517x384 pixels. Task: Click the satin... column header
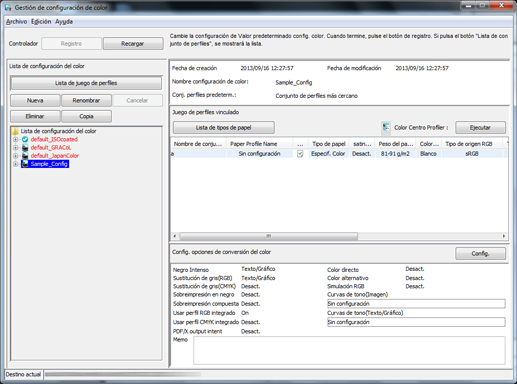point(362,144)
